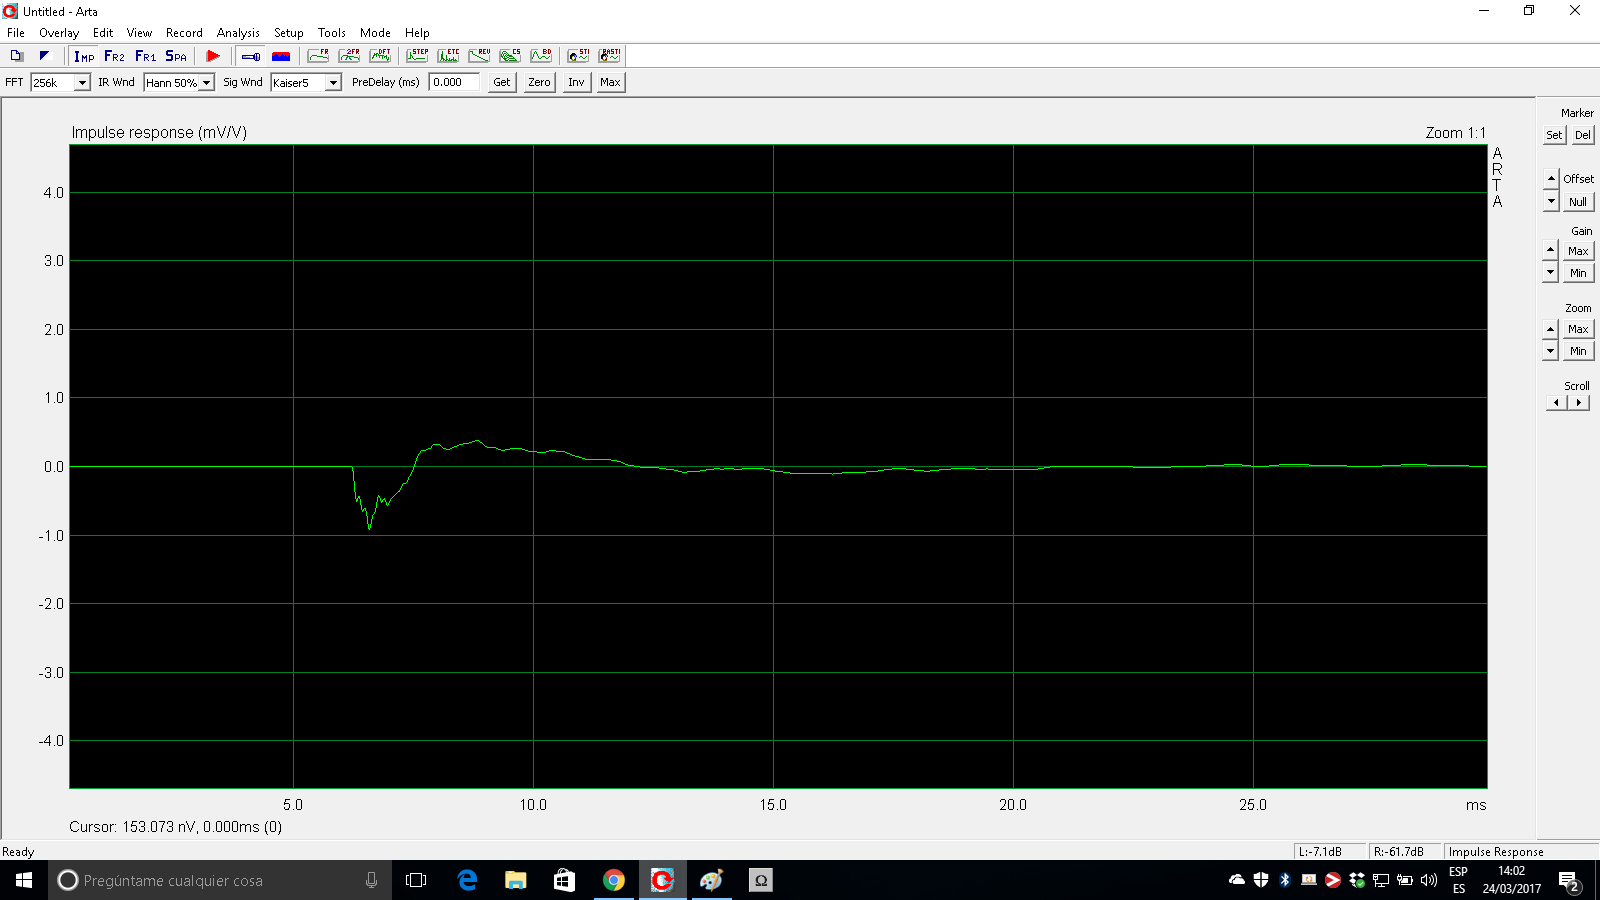Click the volume icon in system tray
The image size is (1600, 900).
pos(1428,880)
